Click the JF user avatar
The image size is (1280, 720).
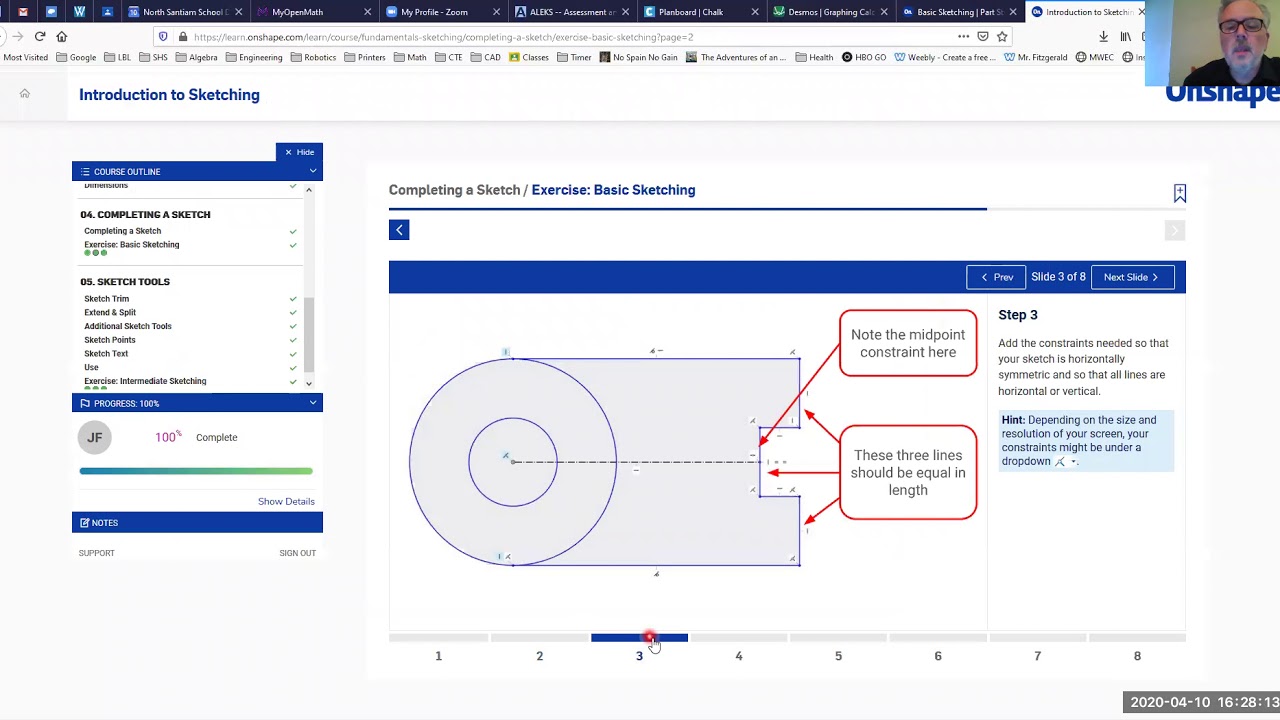tap(95, 437)
